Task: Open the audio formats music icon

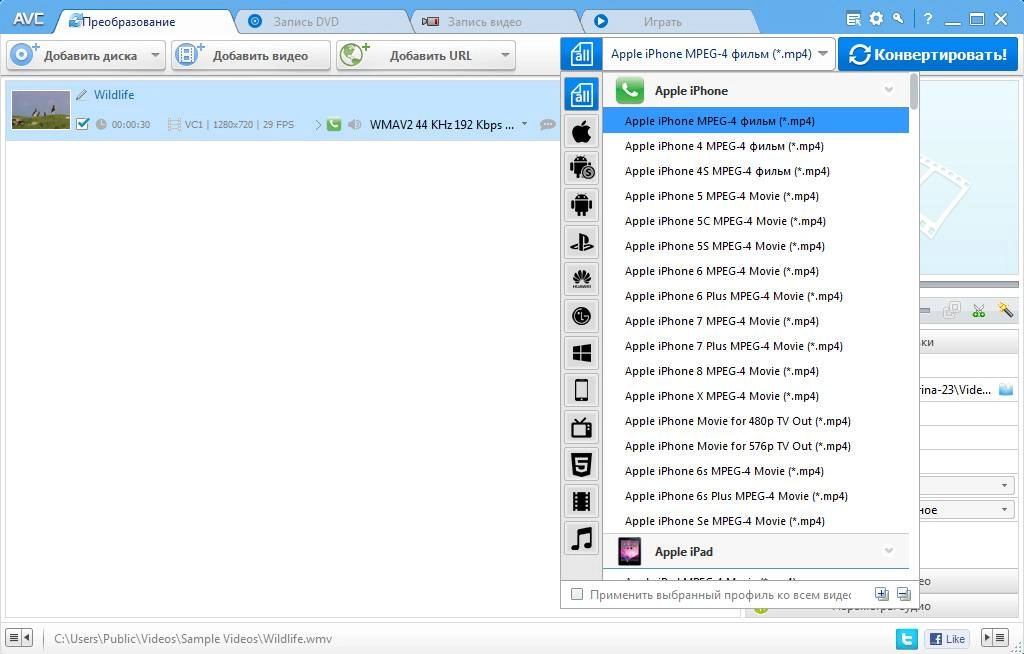Action: click(581, 539)
